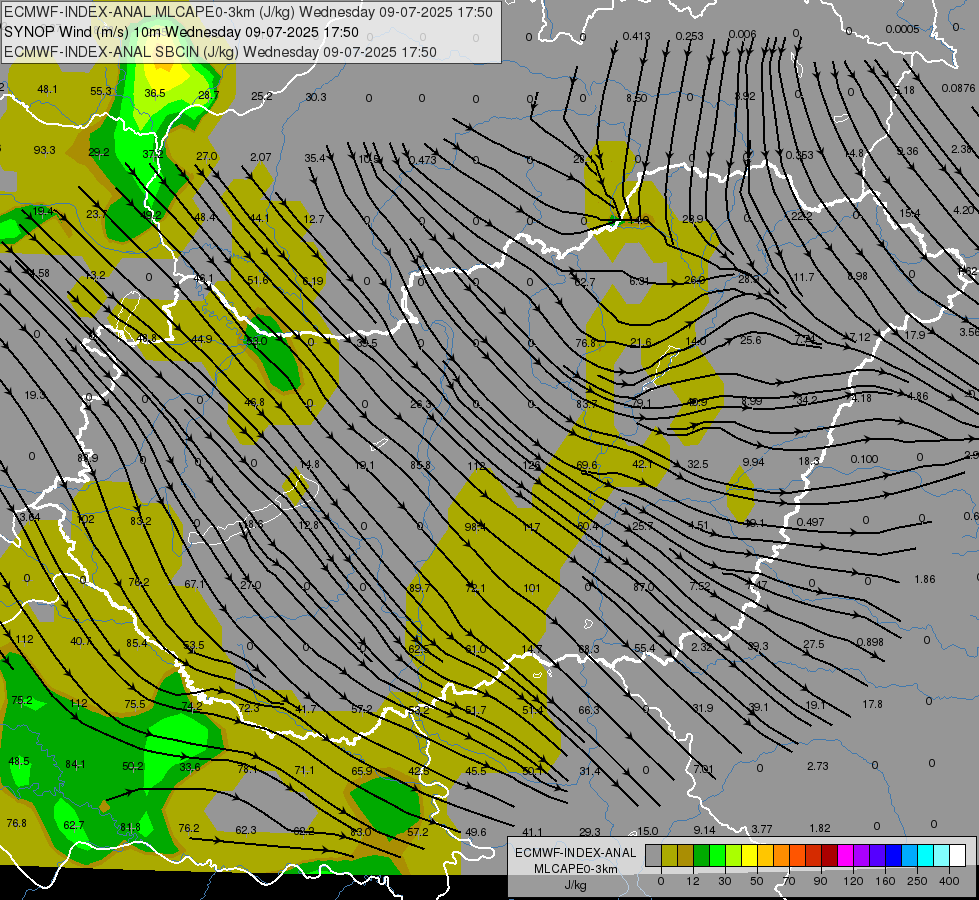Select the dark green legend swatch
Screen dimensions: 979x900
click(701, 855)
